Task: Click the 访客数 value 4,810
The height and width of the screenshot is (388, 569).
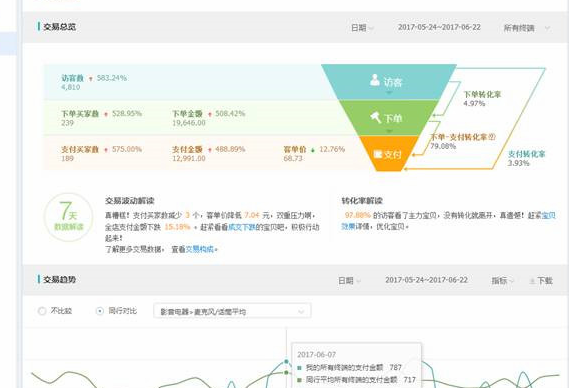Action: (71, 87)
